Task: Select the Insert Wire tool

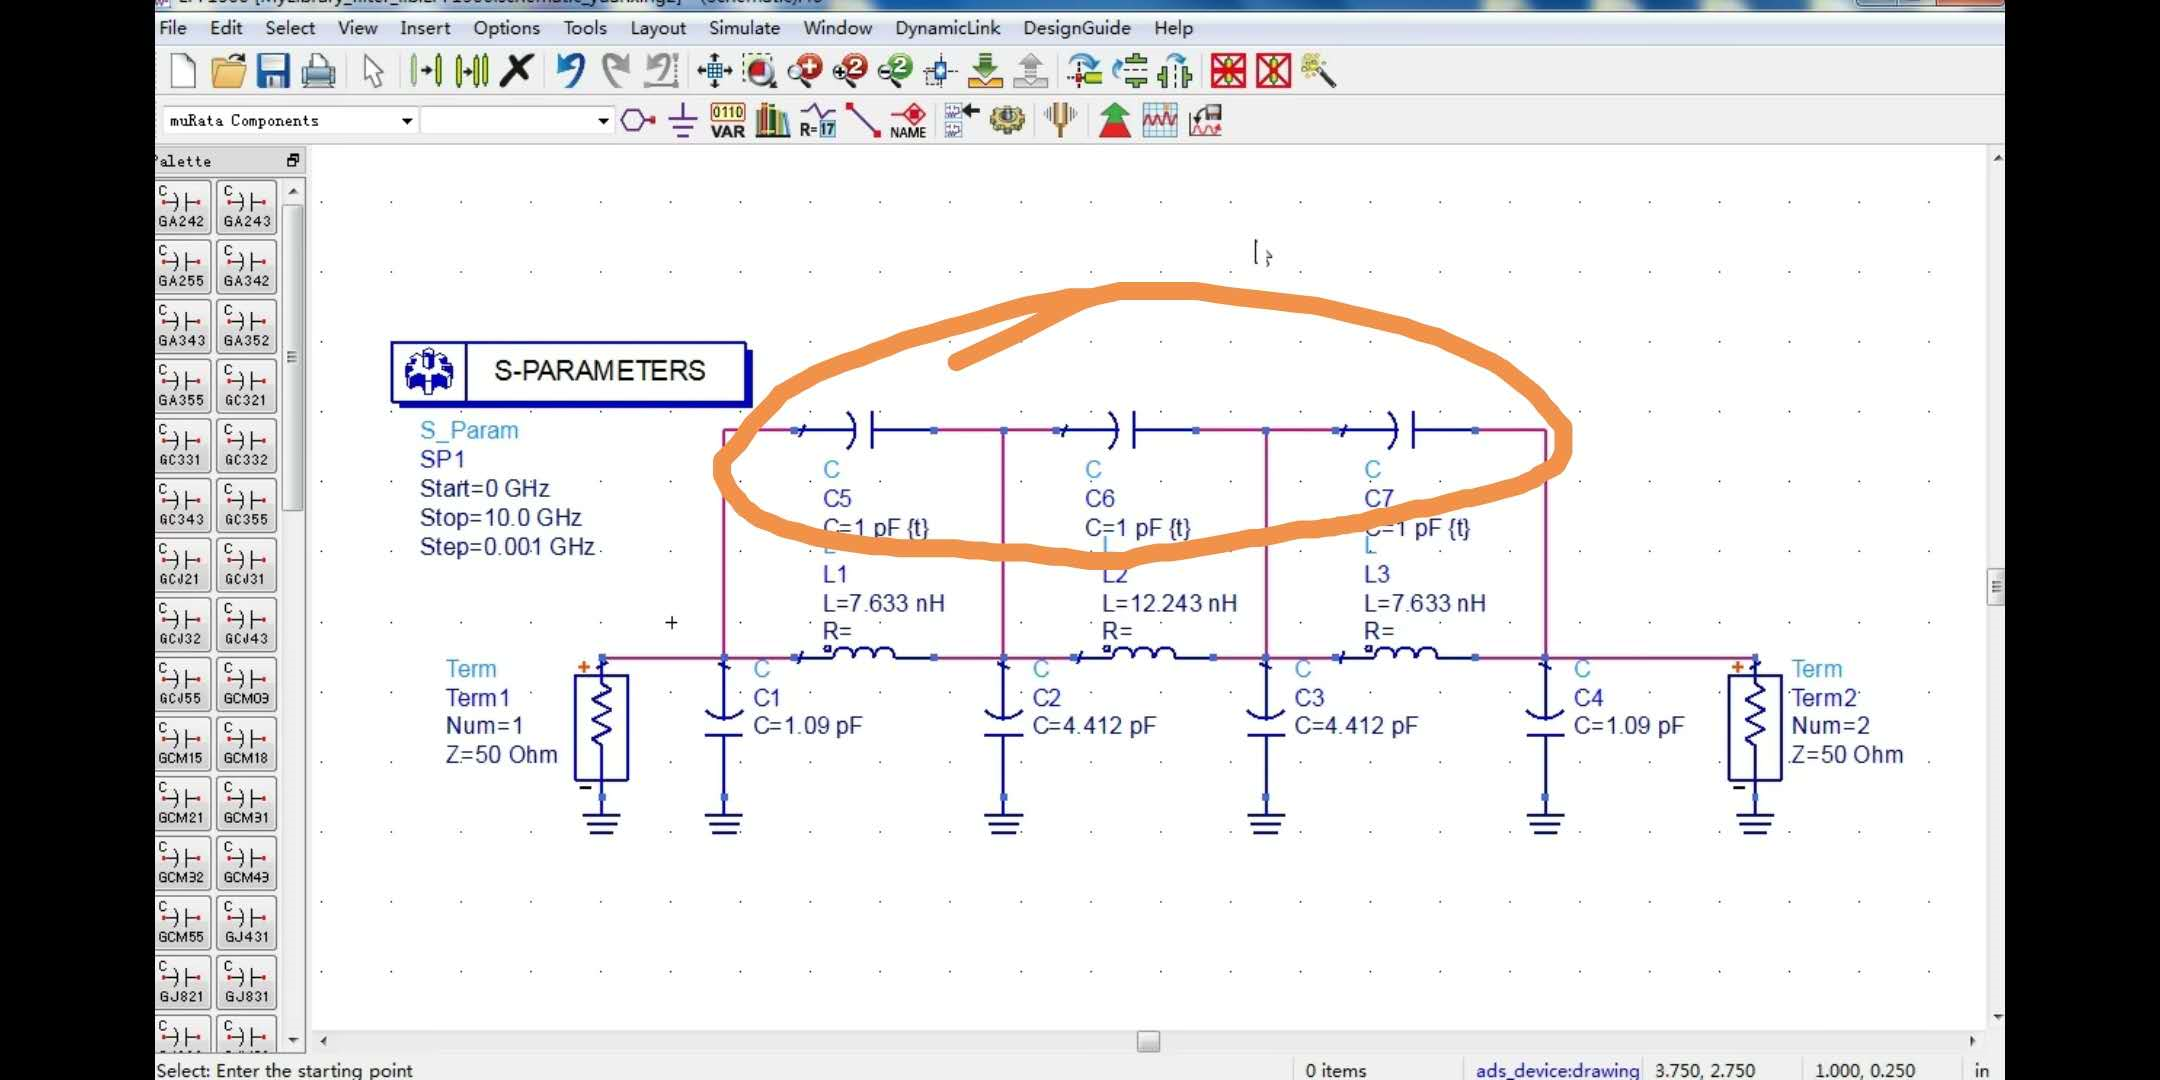Action: pyautogui.click(x=862, y=121)
